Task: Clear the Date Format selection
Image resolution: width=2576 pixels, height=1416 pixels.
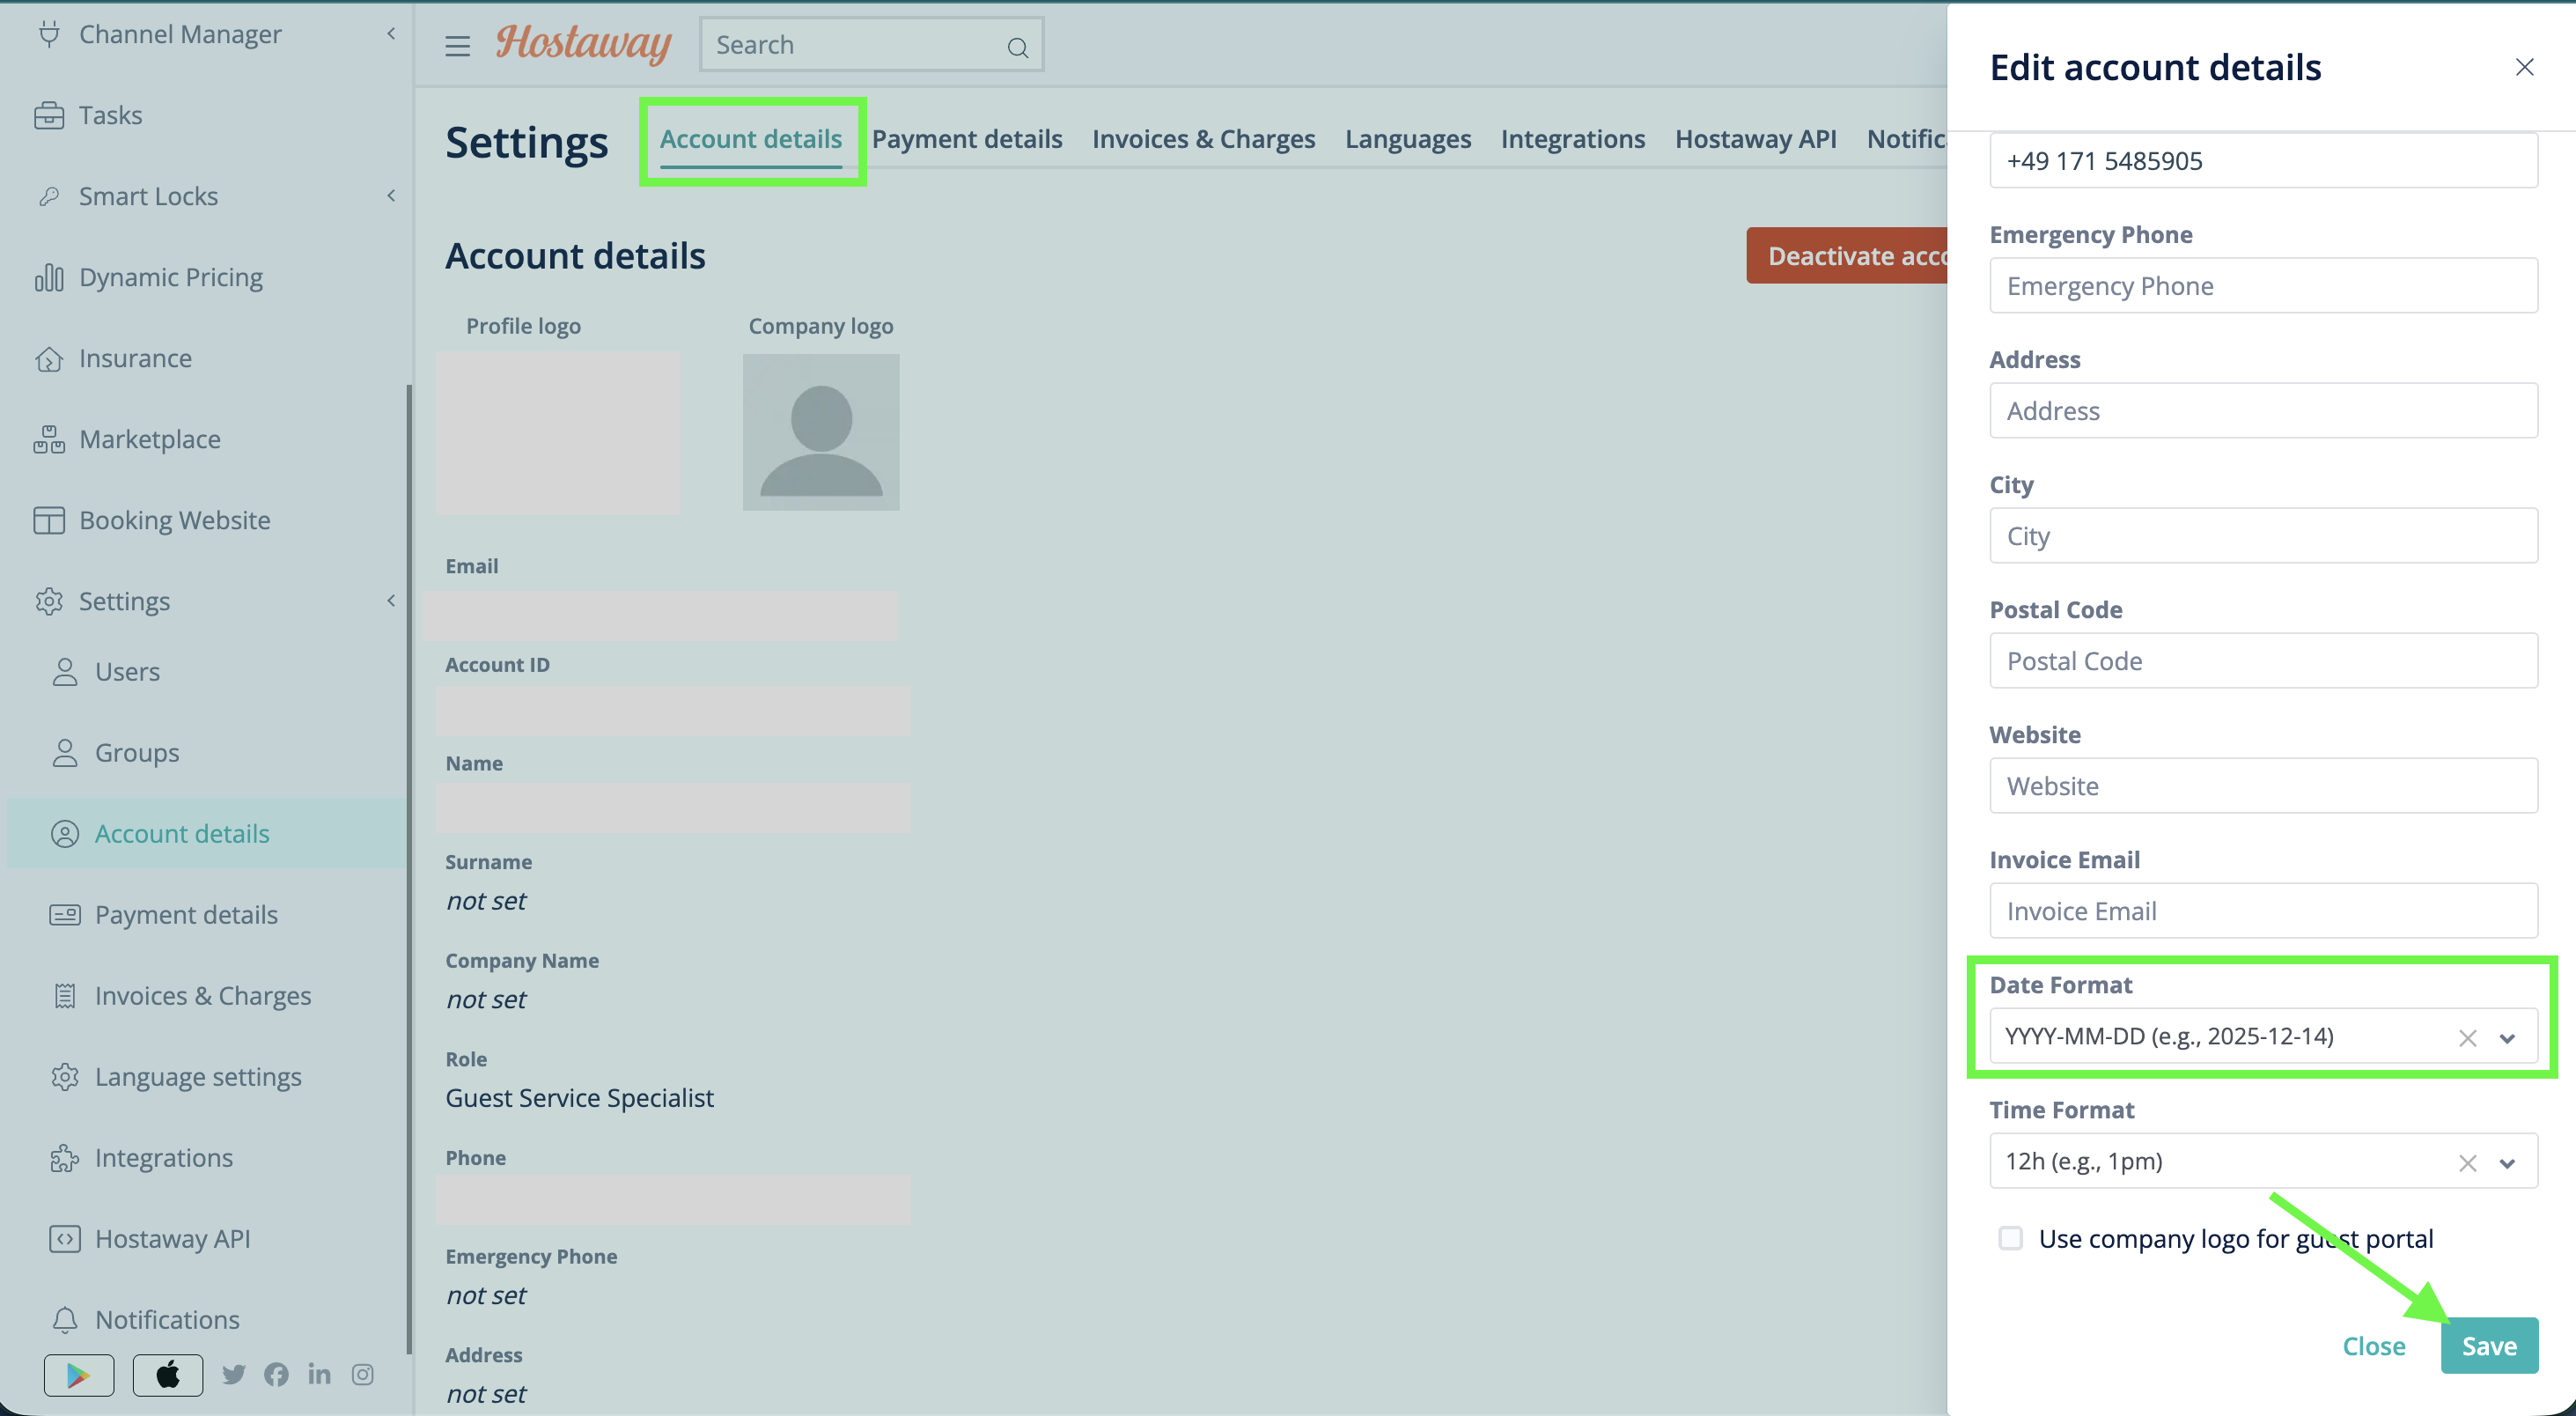Action: pyautogui.click(x=2467, y=1037)
